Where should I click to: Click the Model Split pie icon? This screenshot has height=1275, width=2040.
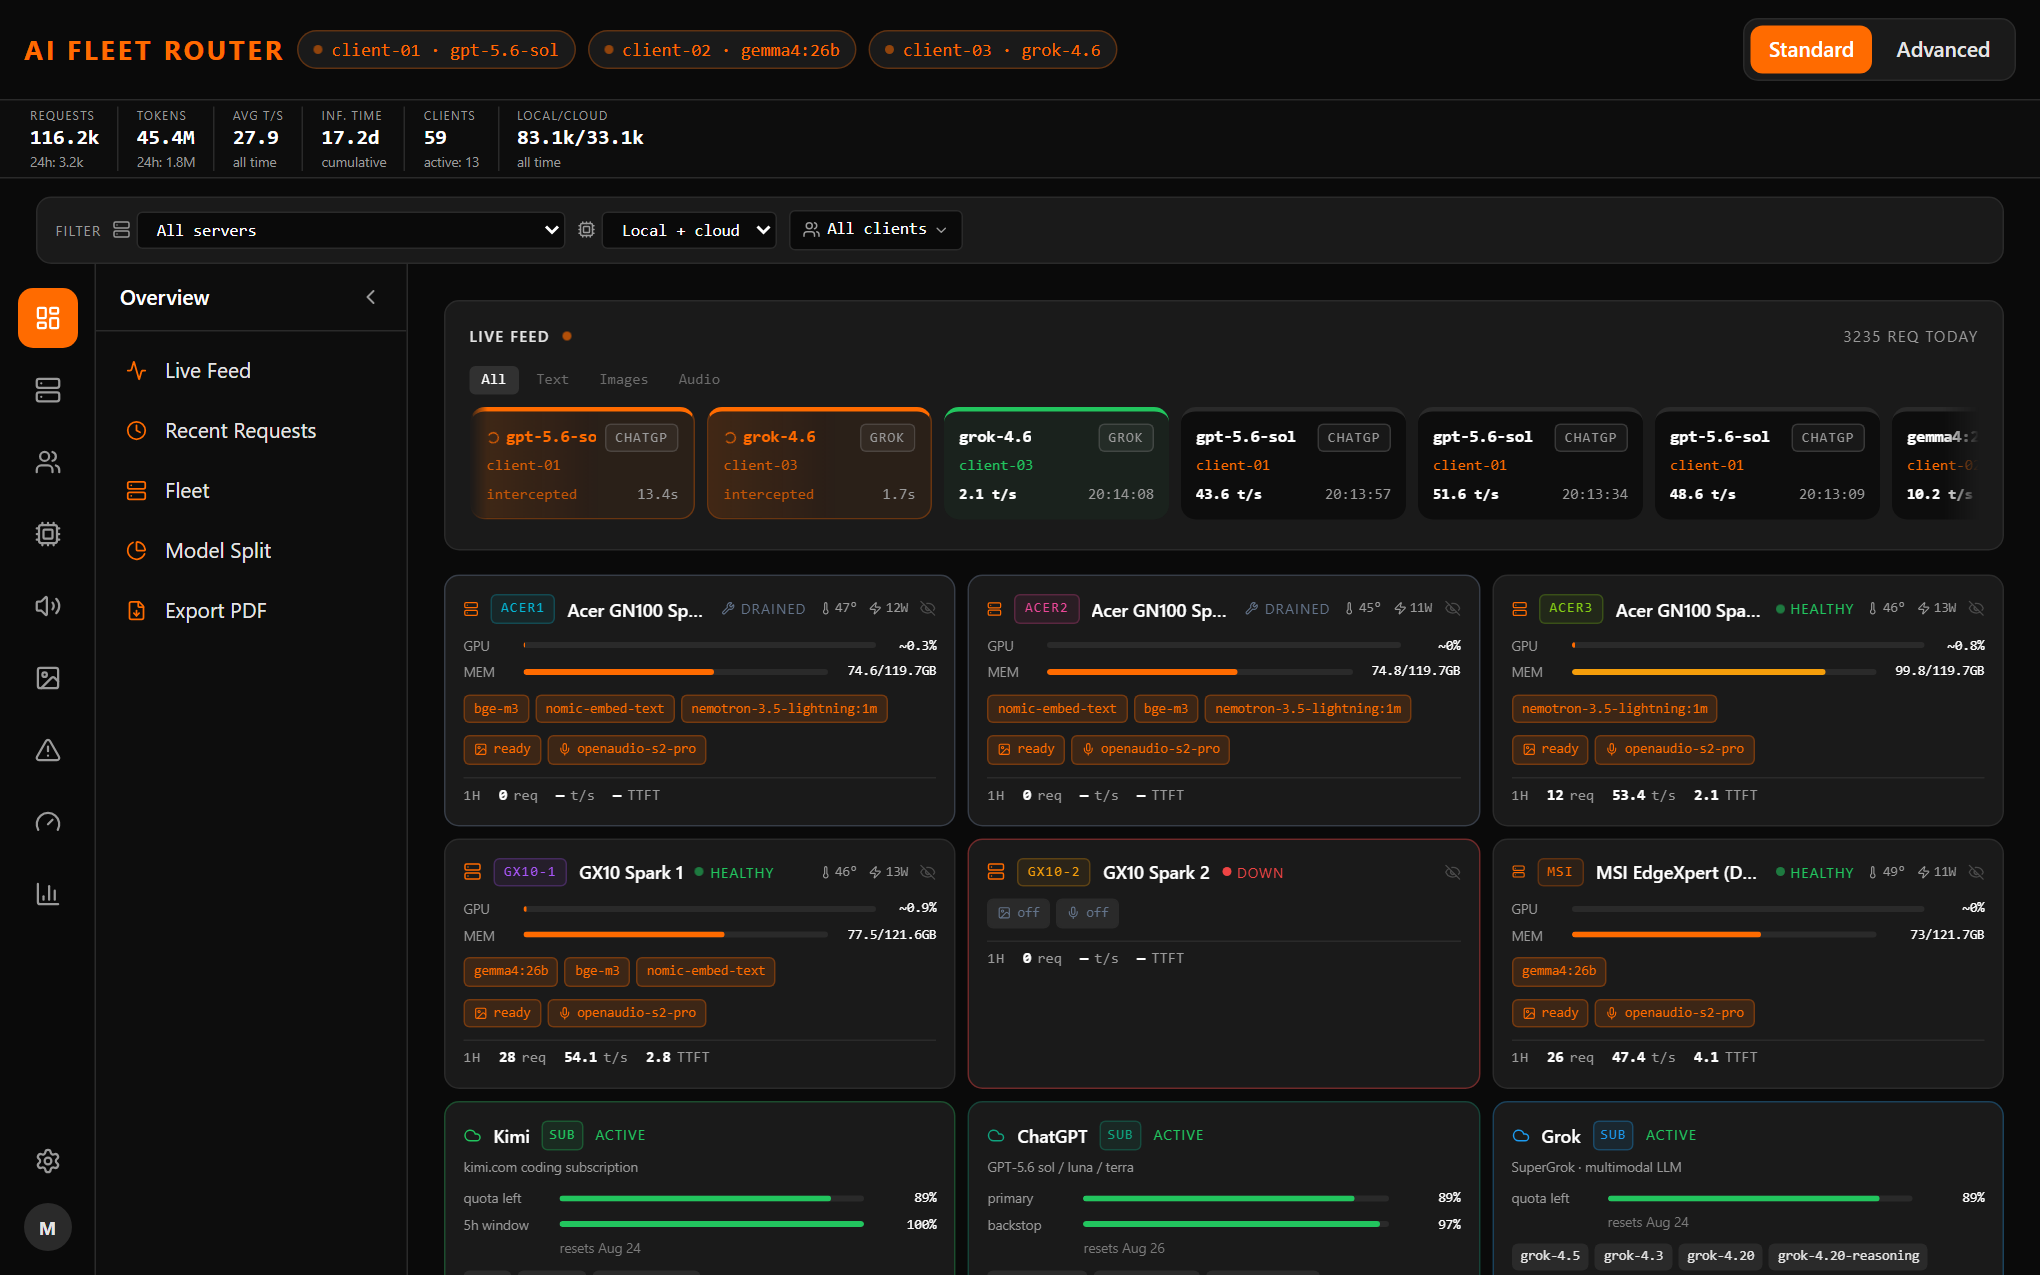coord(137,551)
